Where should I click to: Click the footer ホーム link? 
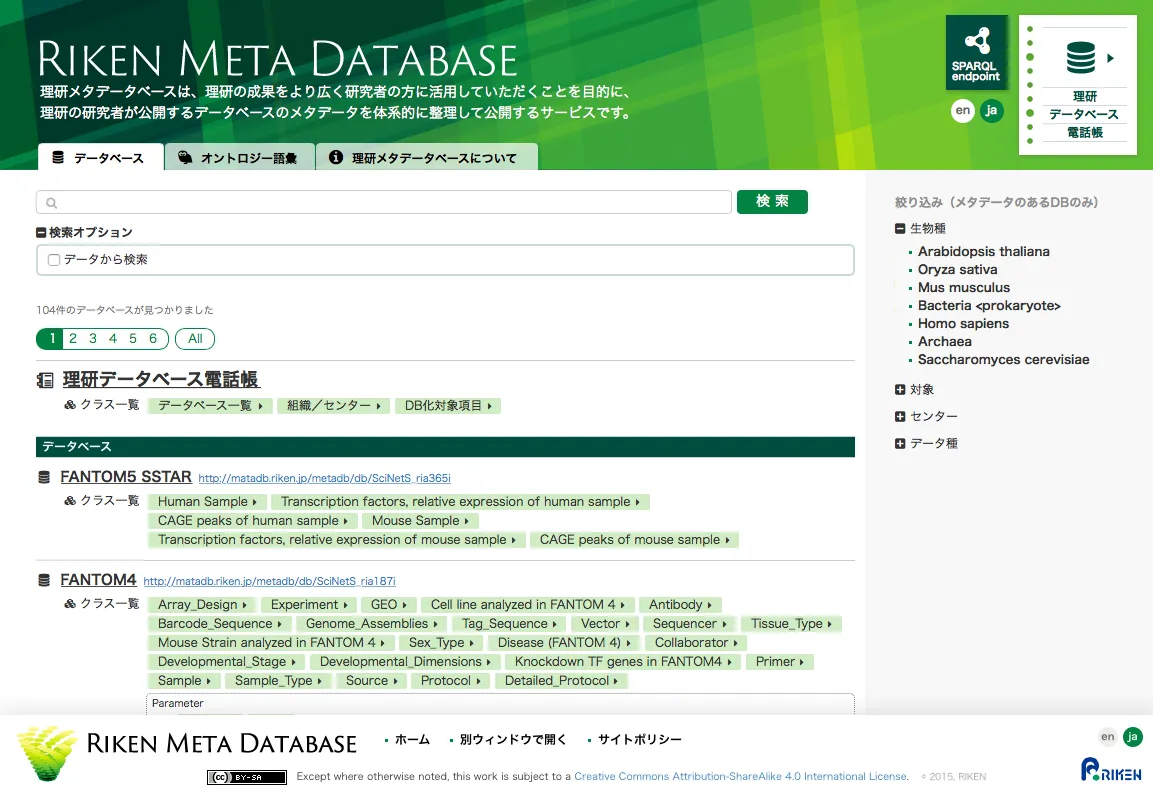pos(412,740)
